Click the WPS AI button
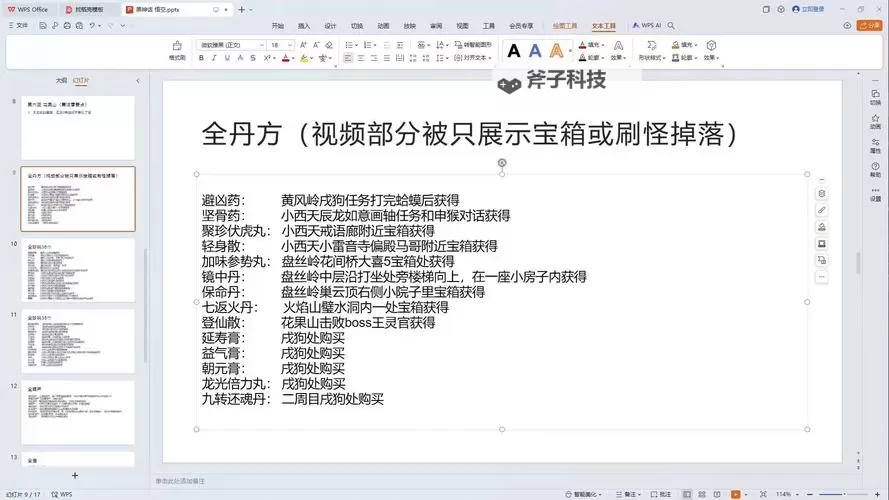The height and width of the screenshot is (500, 889). (647, 26)
